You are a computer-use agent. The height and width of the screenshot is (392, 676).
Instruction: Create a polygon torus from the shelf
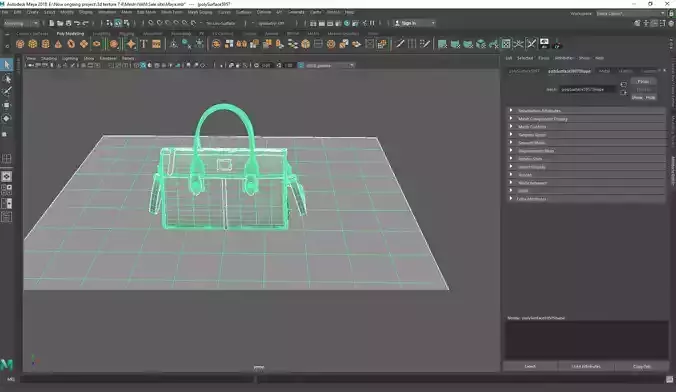71,44
